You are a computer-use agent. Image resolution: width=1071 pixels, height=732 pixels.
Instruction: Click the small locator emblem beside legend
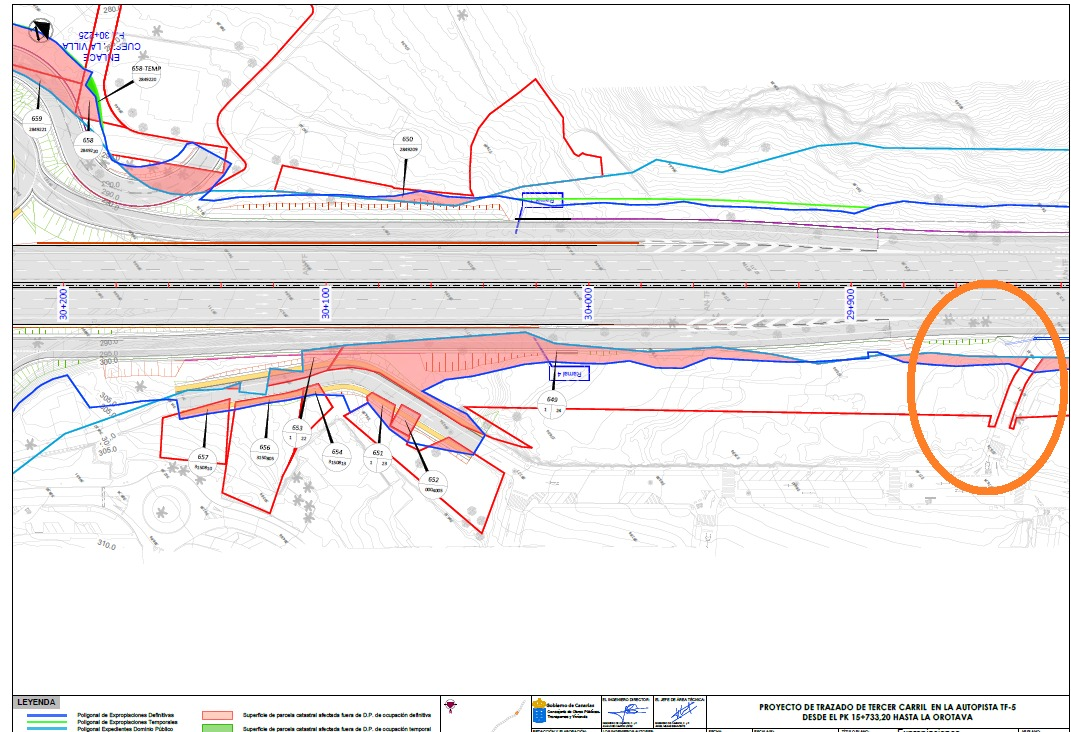click(x=449, y=705)
